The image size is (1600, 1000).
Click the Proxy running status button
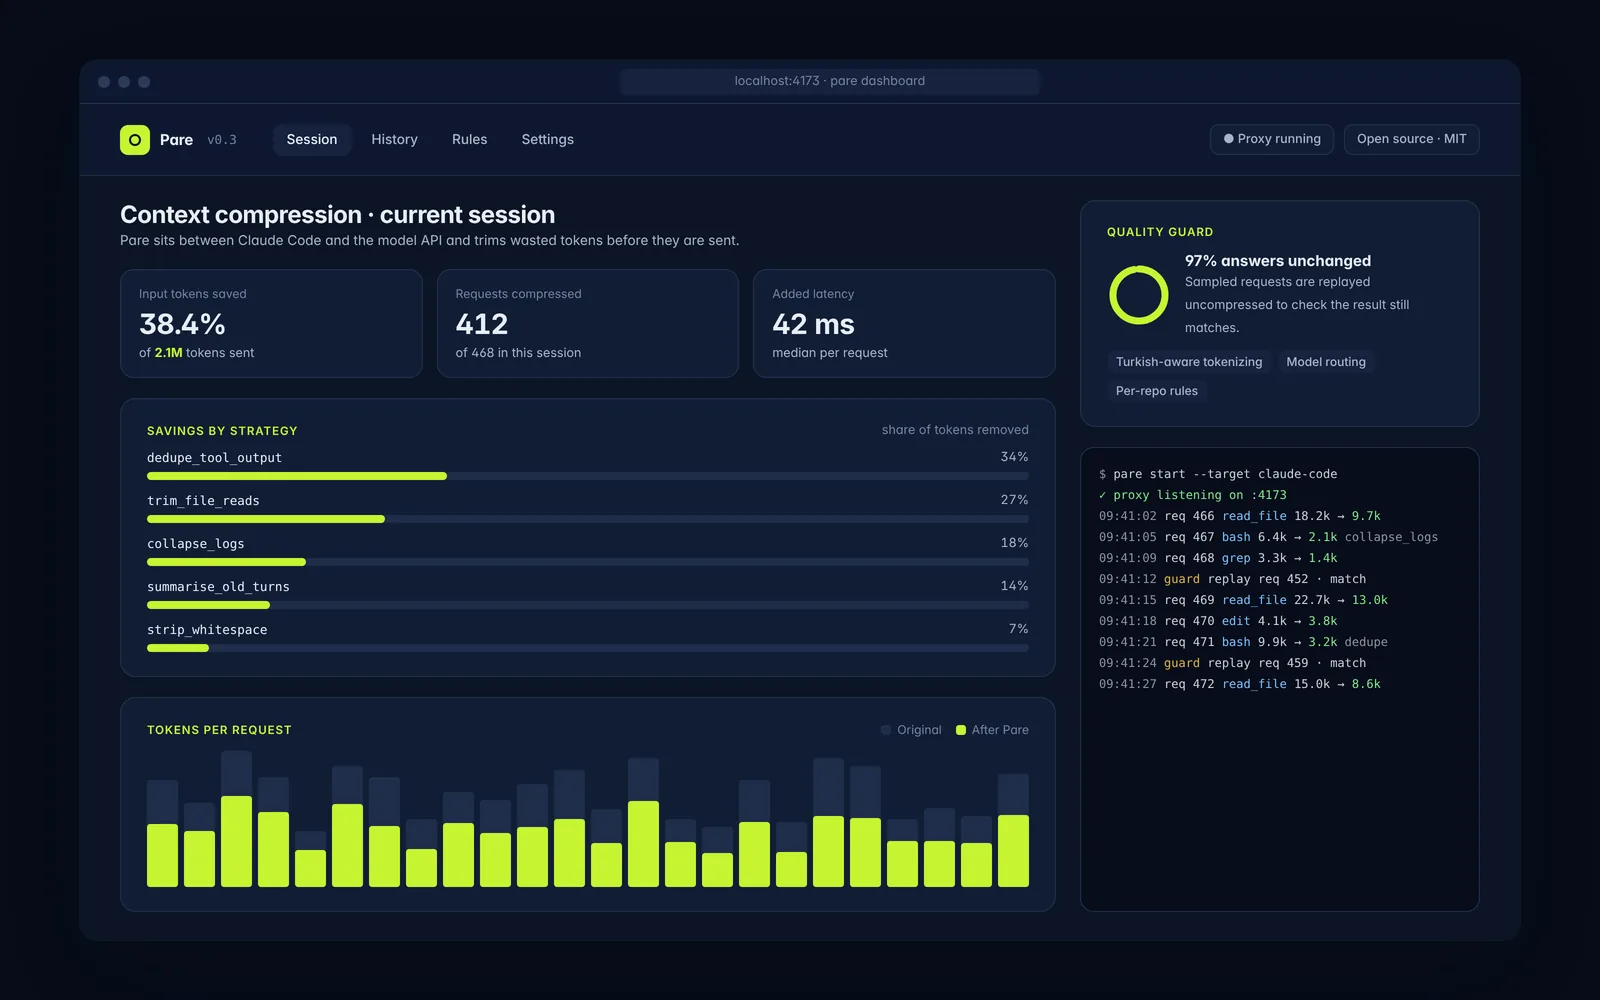pyautogui.click(x=1272, y=139)
